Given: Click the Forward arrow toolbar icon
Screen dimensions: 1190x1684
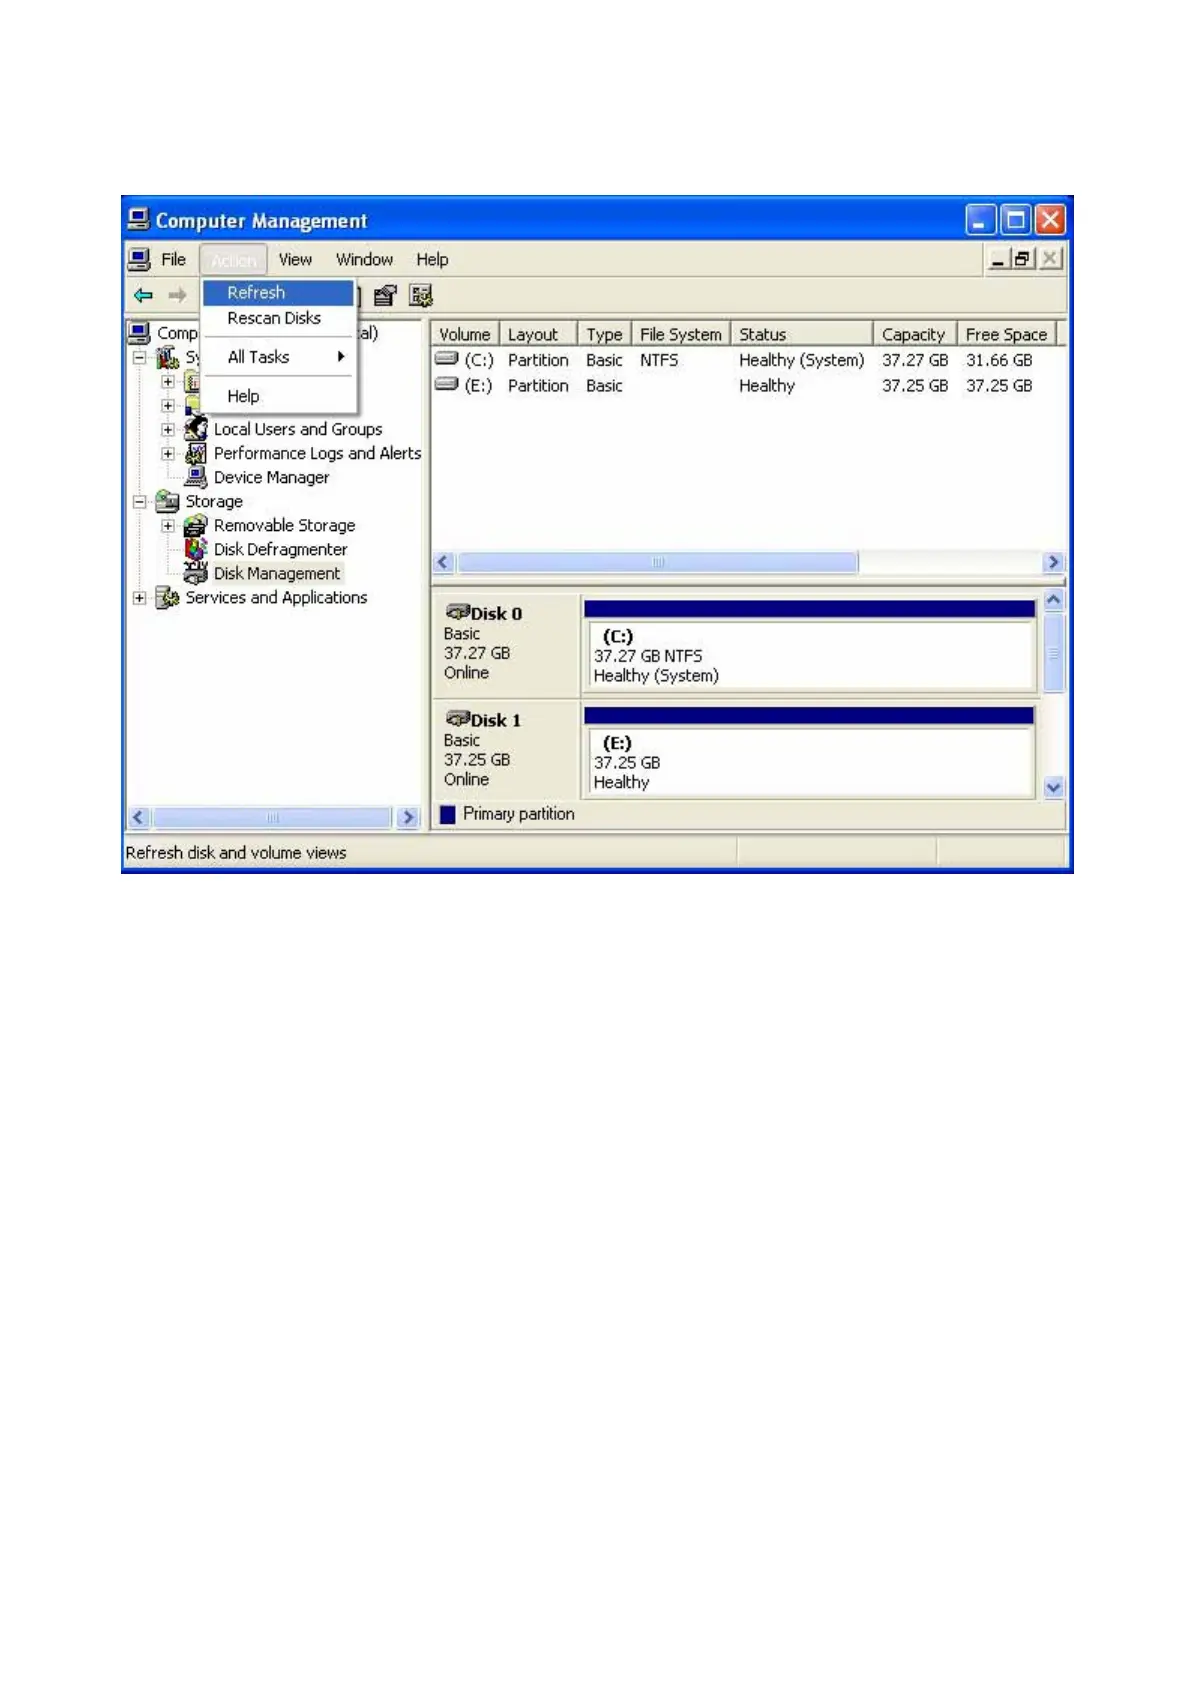Looking at the screenshot, I should 177,295.
